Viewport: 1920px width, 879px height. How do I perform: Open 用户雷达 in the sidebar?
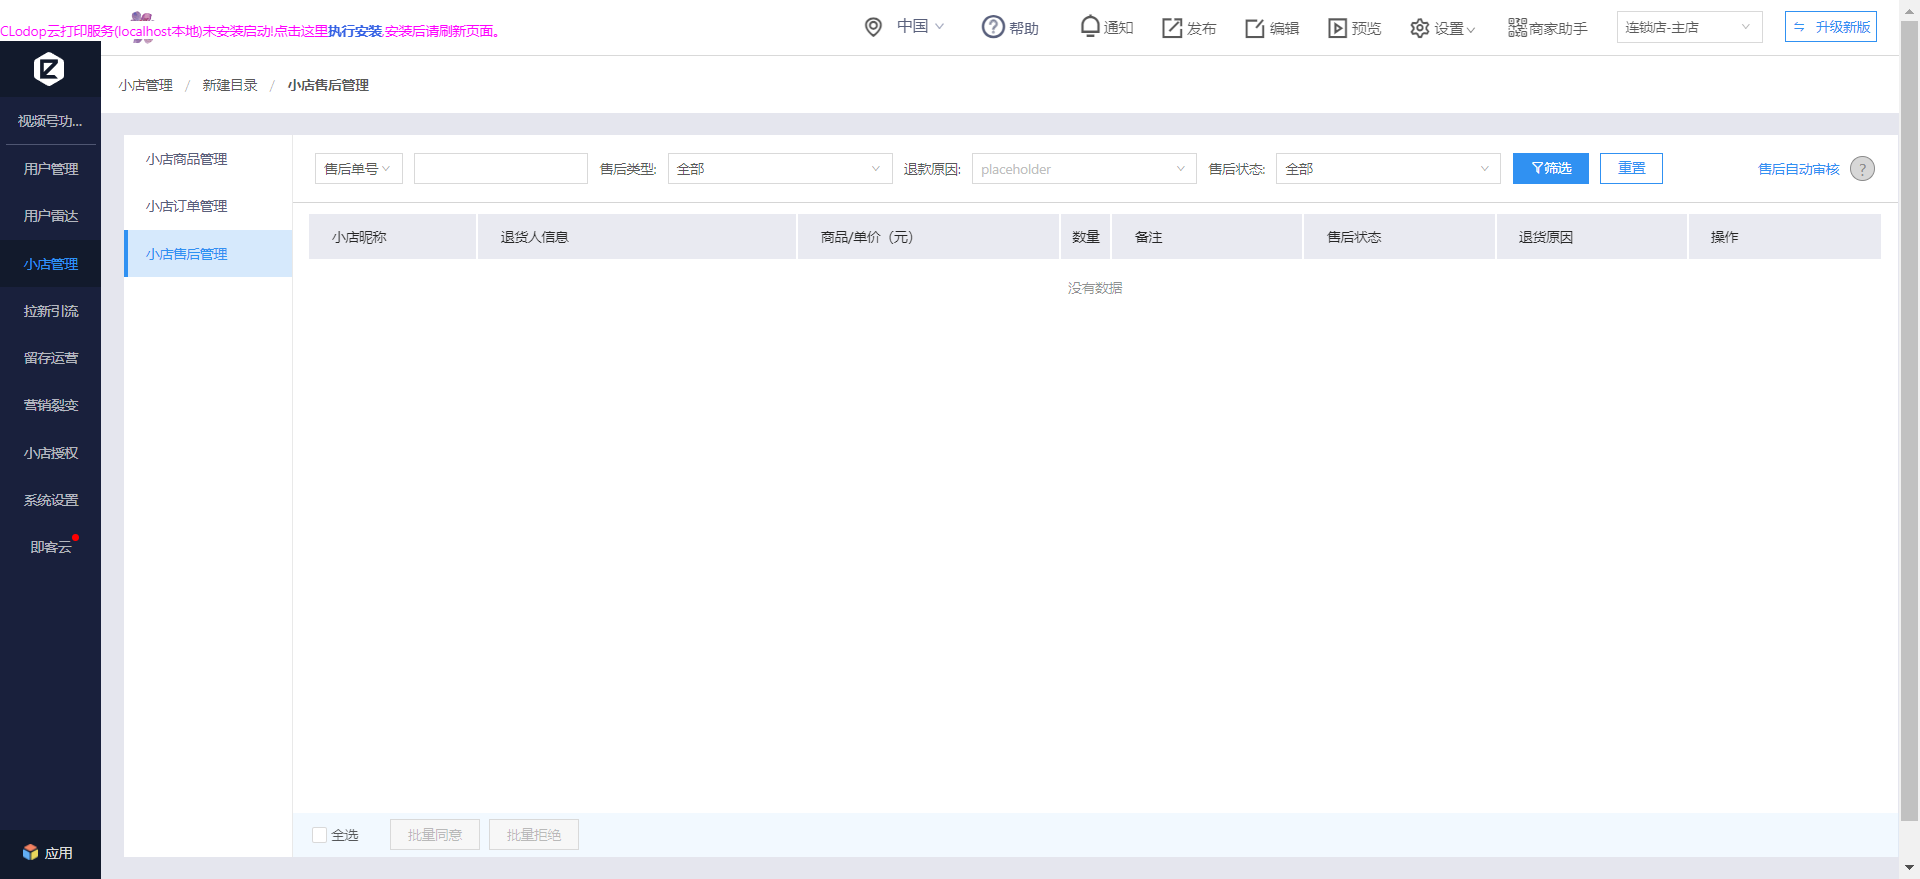coord(50,216)
